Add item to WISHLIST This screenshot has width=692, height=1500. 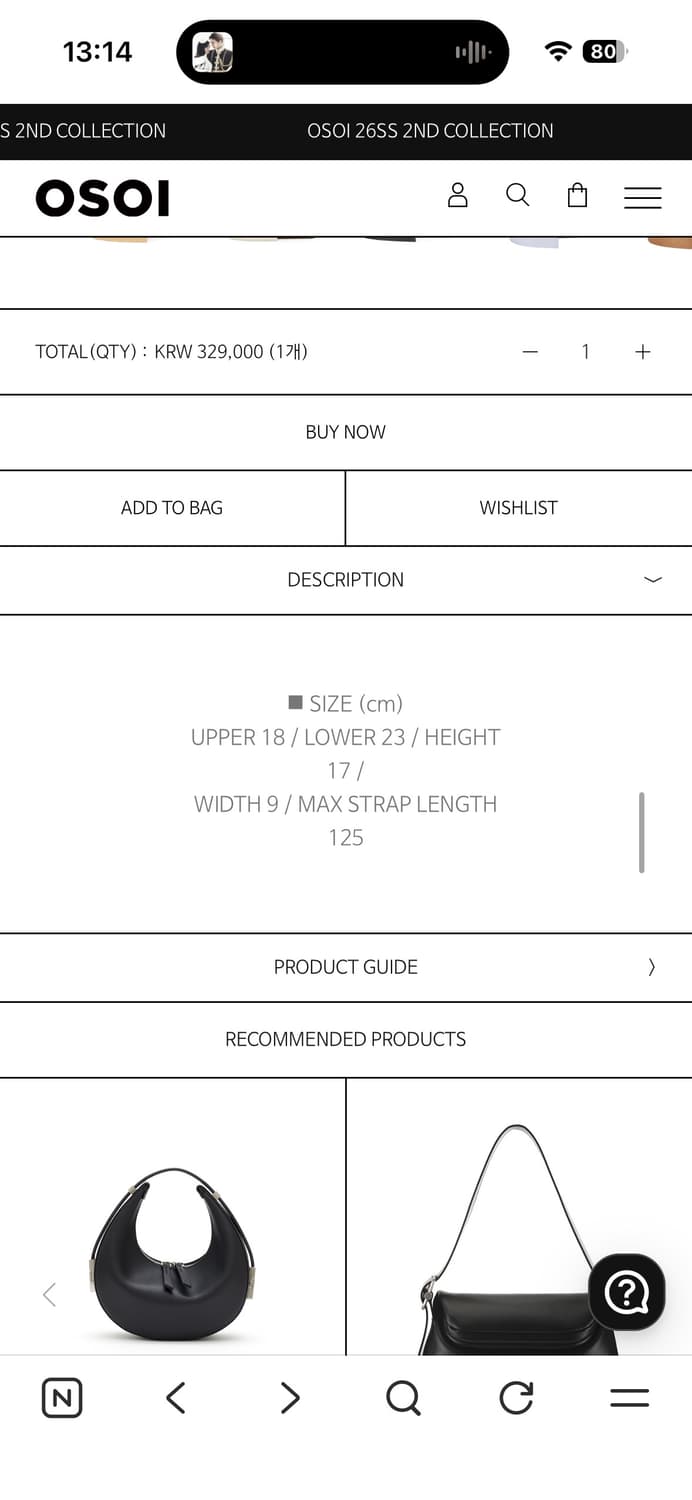[518, 508]
